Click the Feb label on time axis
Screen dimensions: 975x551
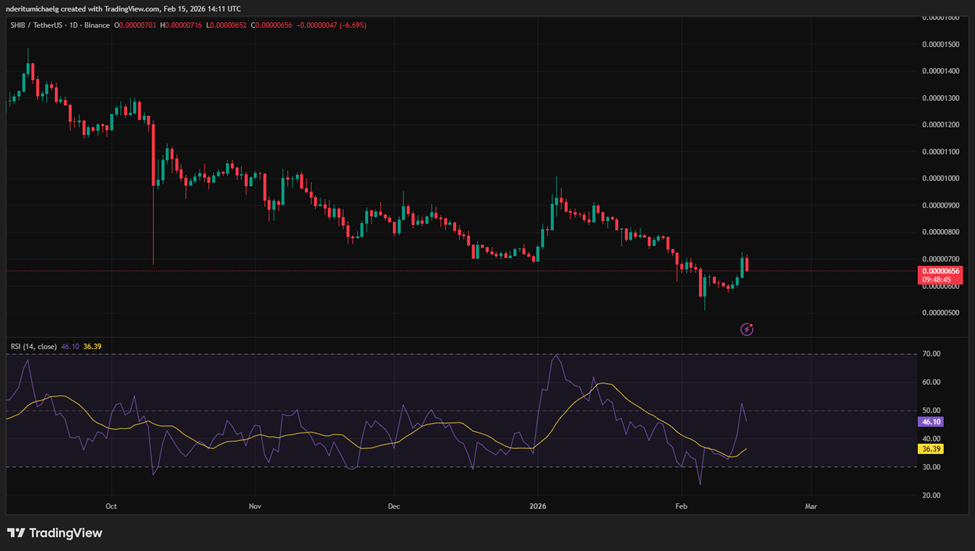pos(681,506)
